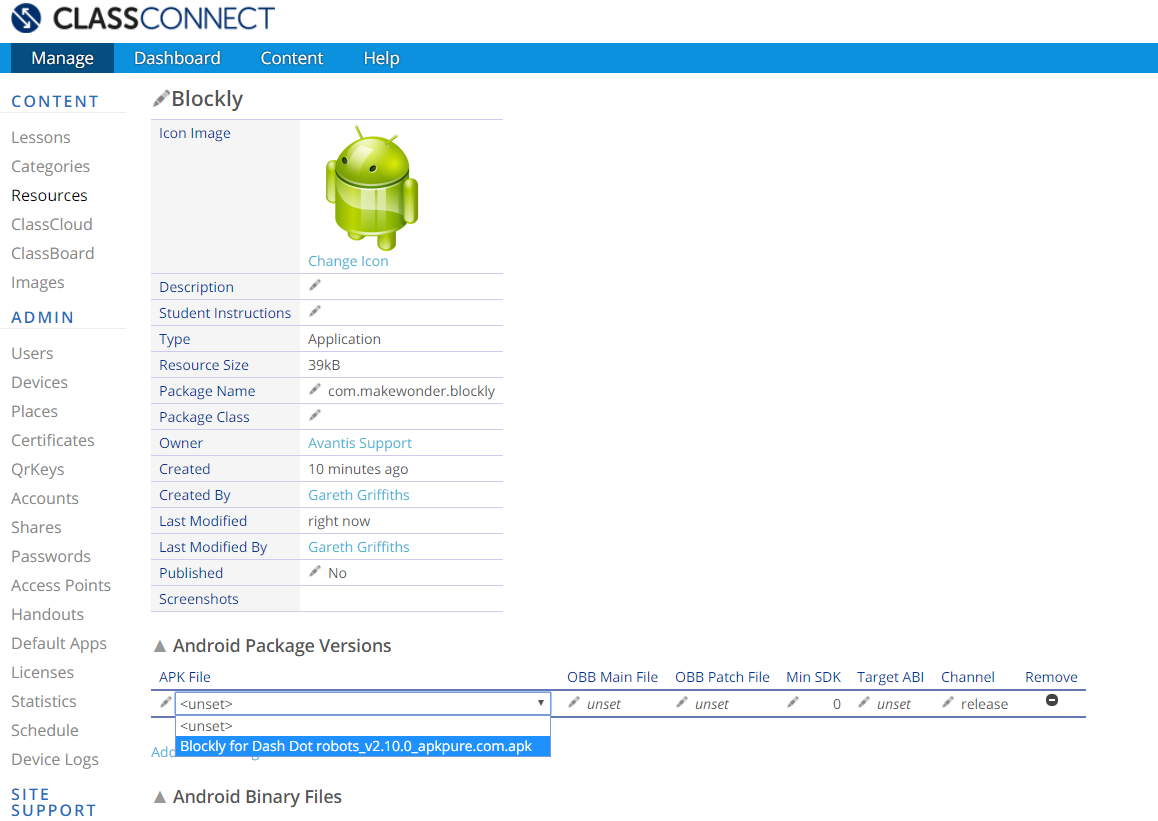Open the Dashboard tab
Screen dimensions: 1158x821
pos(177,58)
